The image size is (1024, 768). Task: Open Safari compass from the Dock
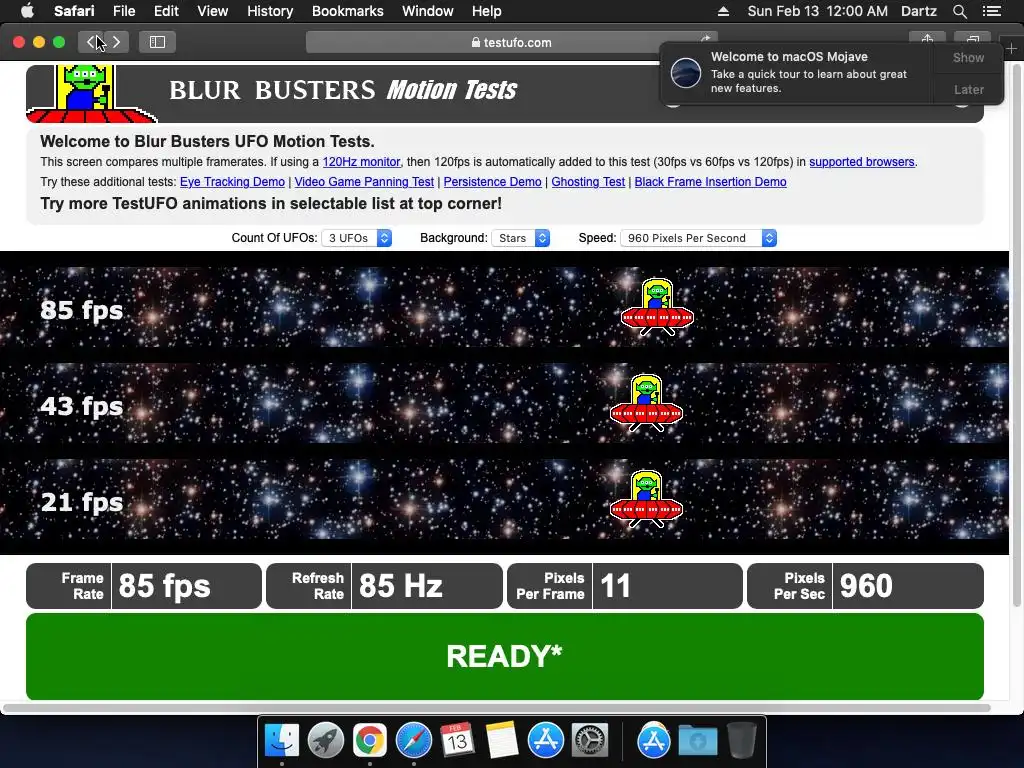tap(413, 741)
